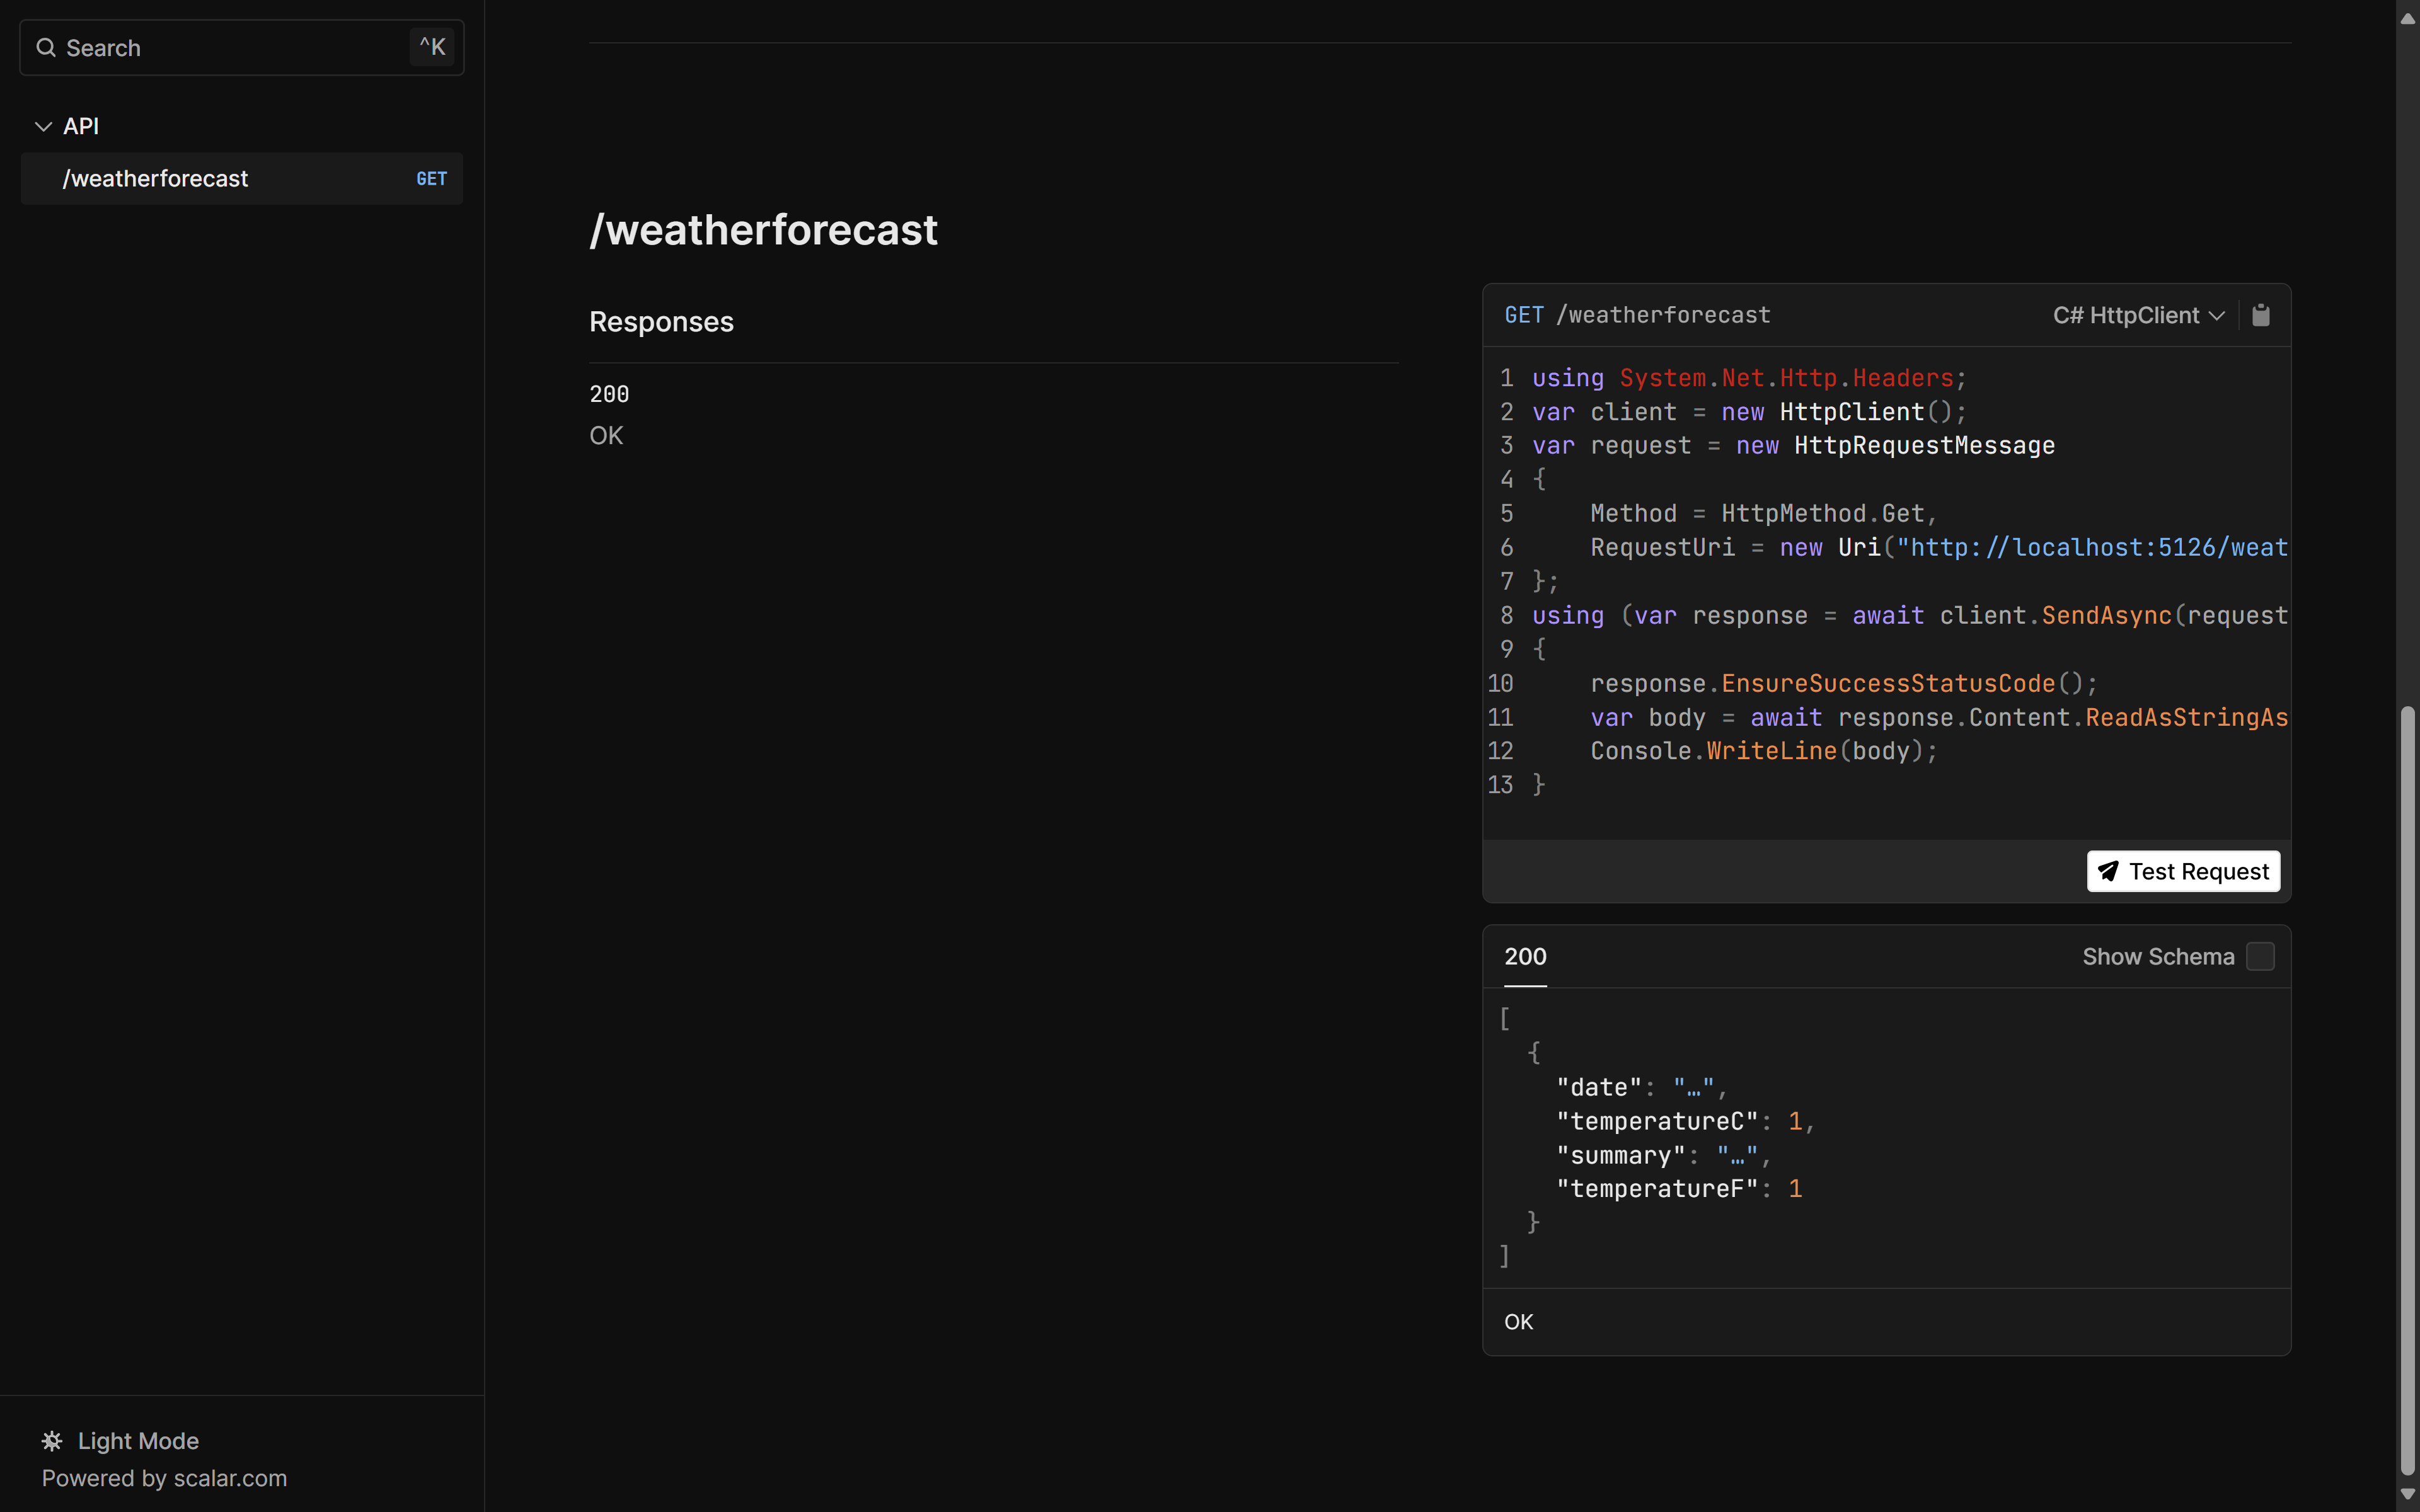The height and width of the screenshot is (1512, 2420).
Task: Open the C# HttpClient language dropdown
Action: tap(2126, 316)
